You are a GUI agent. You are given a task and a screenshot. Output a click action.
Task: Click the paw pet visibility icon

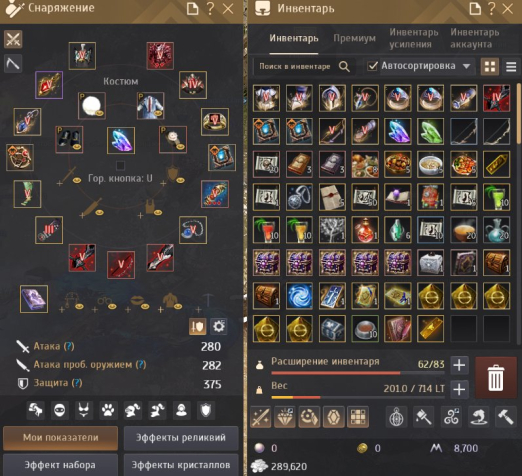click(x=108, y=410)
